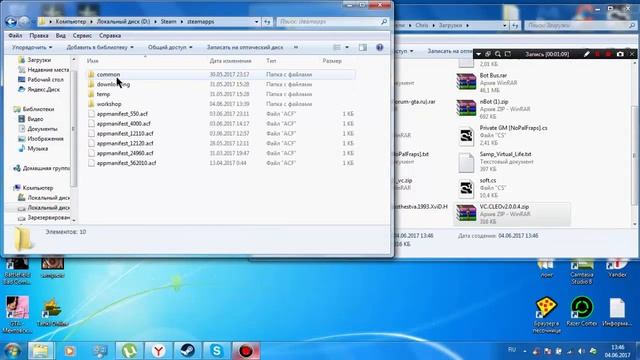Open the common folder
This screenshot has width=640, height=360.
coord(108,75)
